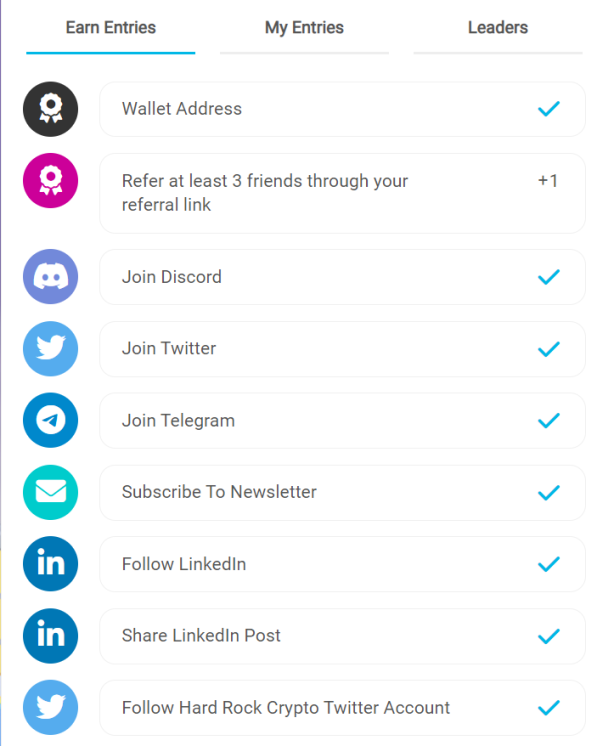The height and width of the screenshot is (746, 597).
Task: Click the checkmark on Wallet Address entry
Action: [x=548, y=109]
